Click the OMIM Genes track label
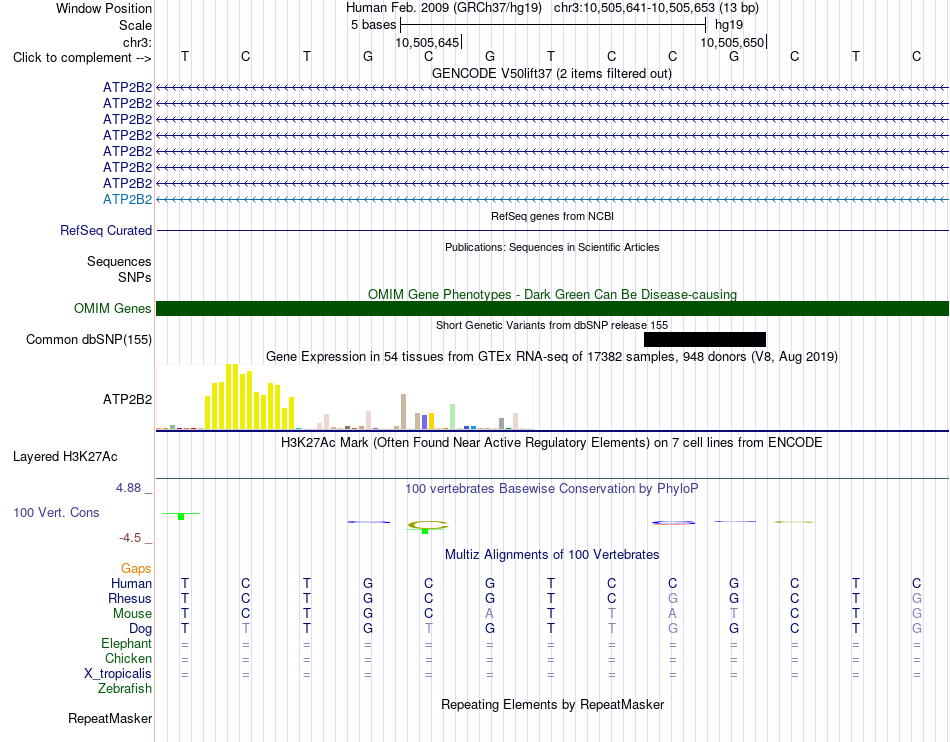Viewport: 950px width, 742px height. [x=113, y=308]
